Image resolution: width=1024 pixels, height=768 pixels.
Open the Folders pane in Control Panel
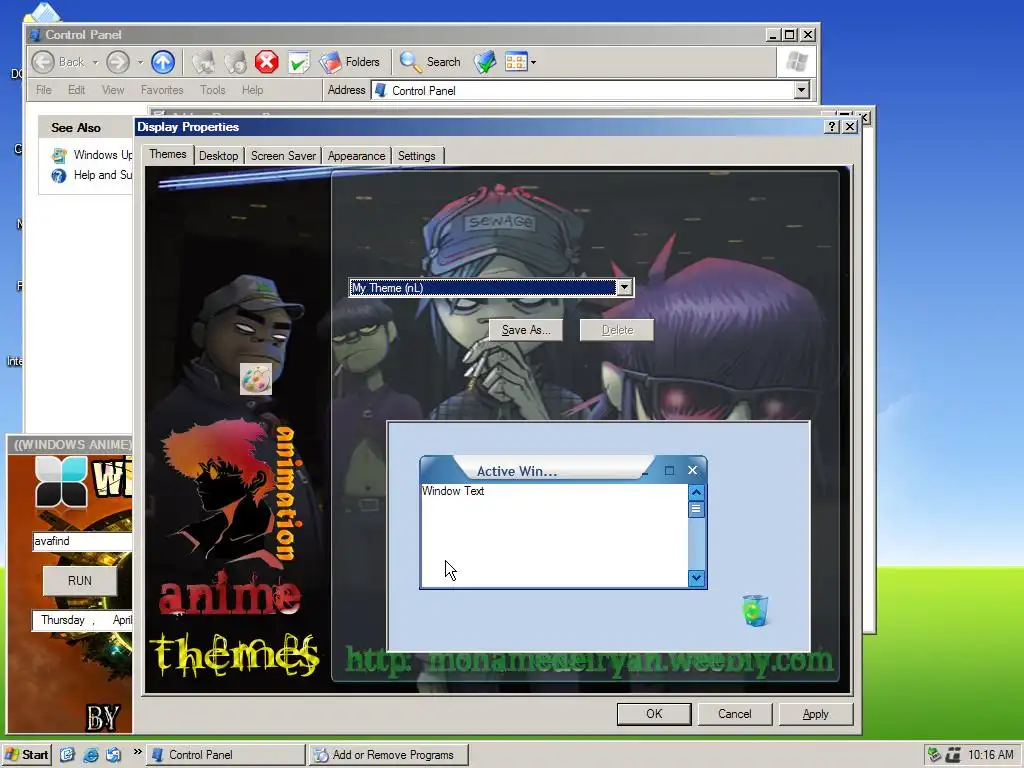[349, 62]
